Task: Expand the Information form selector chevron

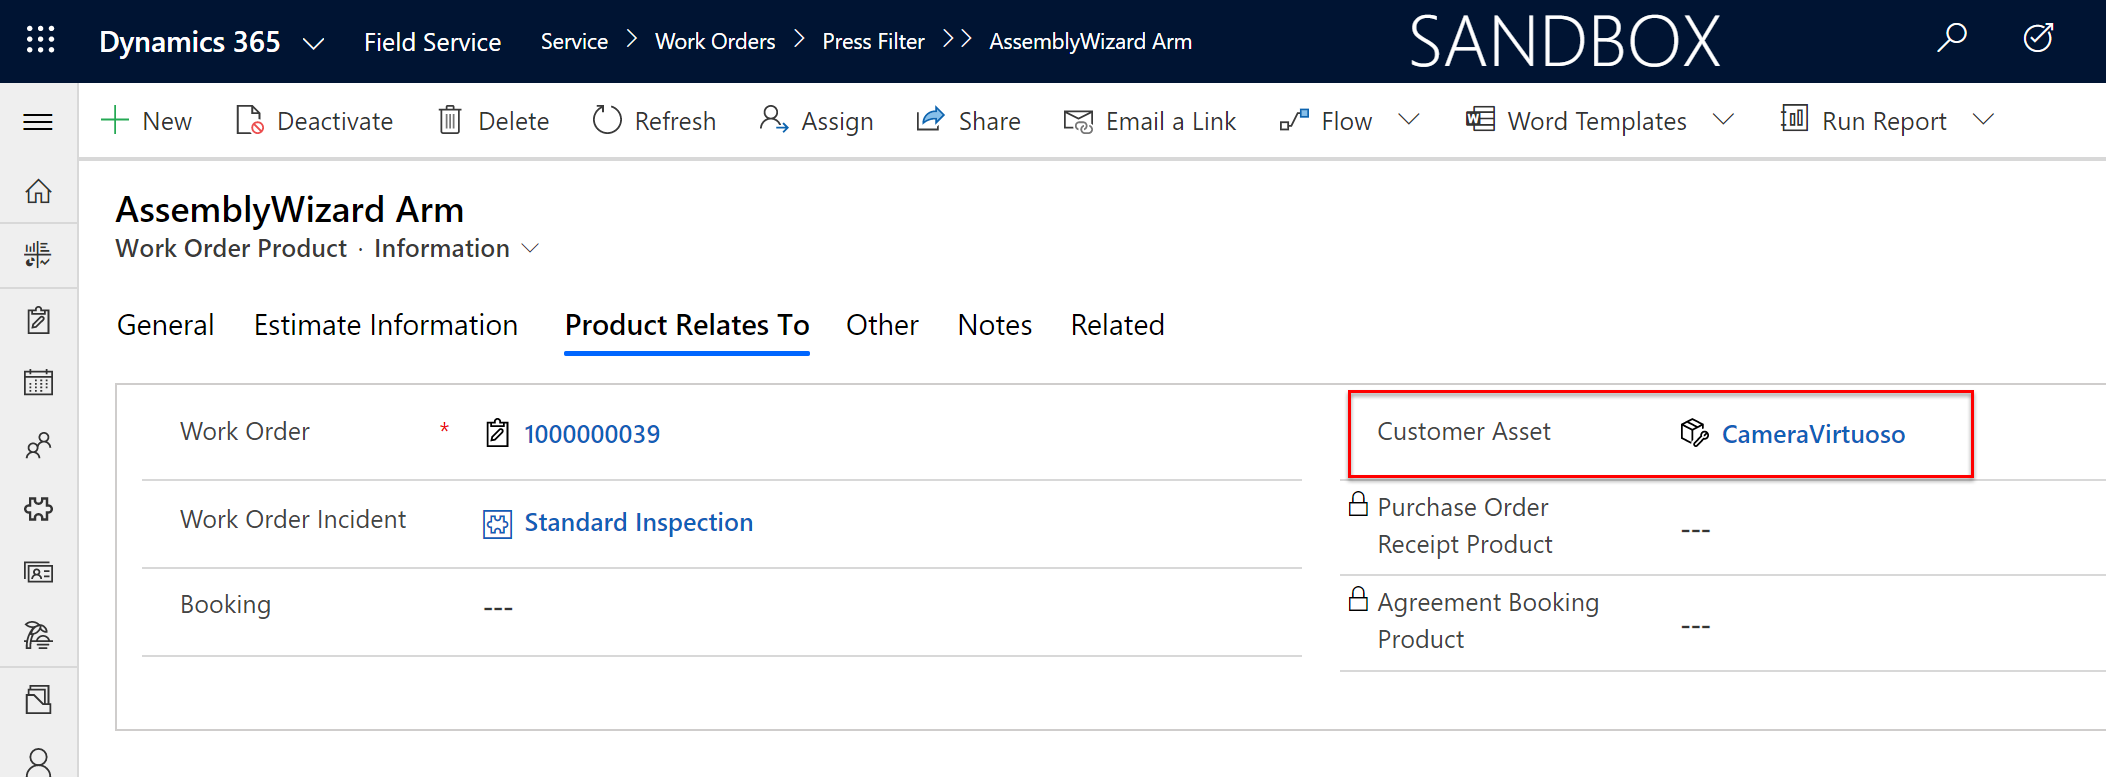Action: tap(531, 248)
